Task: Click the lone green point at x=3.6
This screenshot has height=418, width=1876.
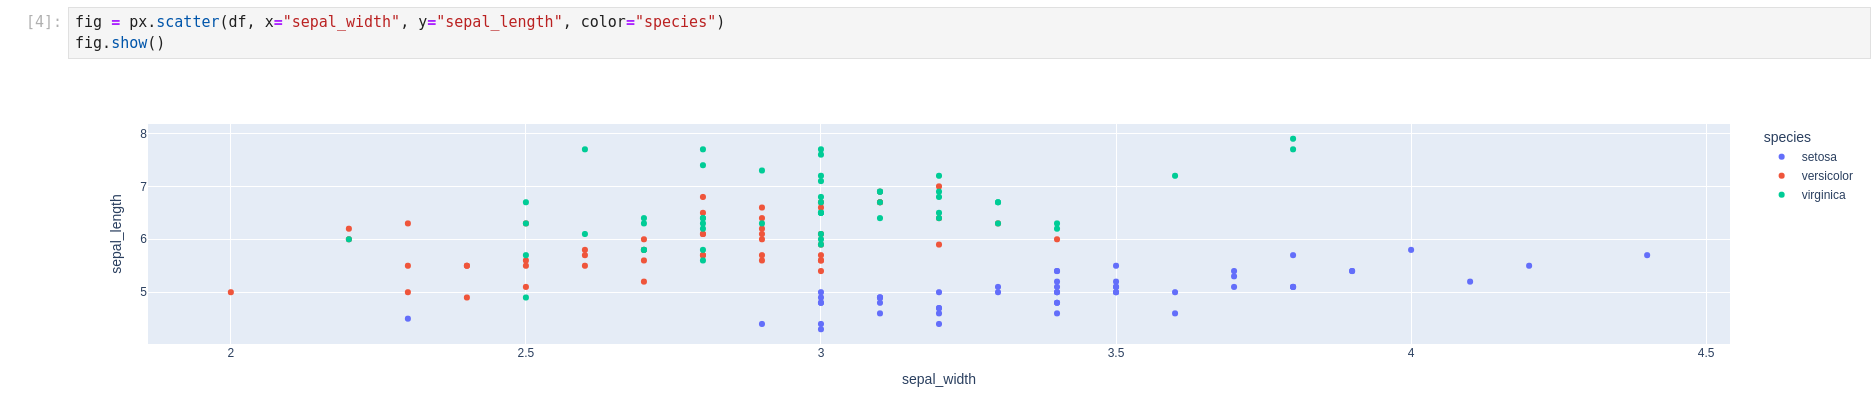Action: [x=1175, y=176]
